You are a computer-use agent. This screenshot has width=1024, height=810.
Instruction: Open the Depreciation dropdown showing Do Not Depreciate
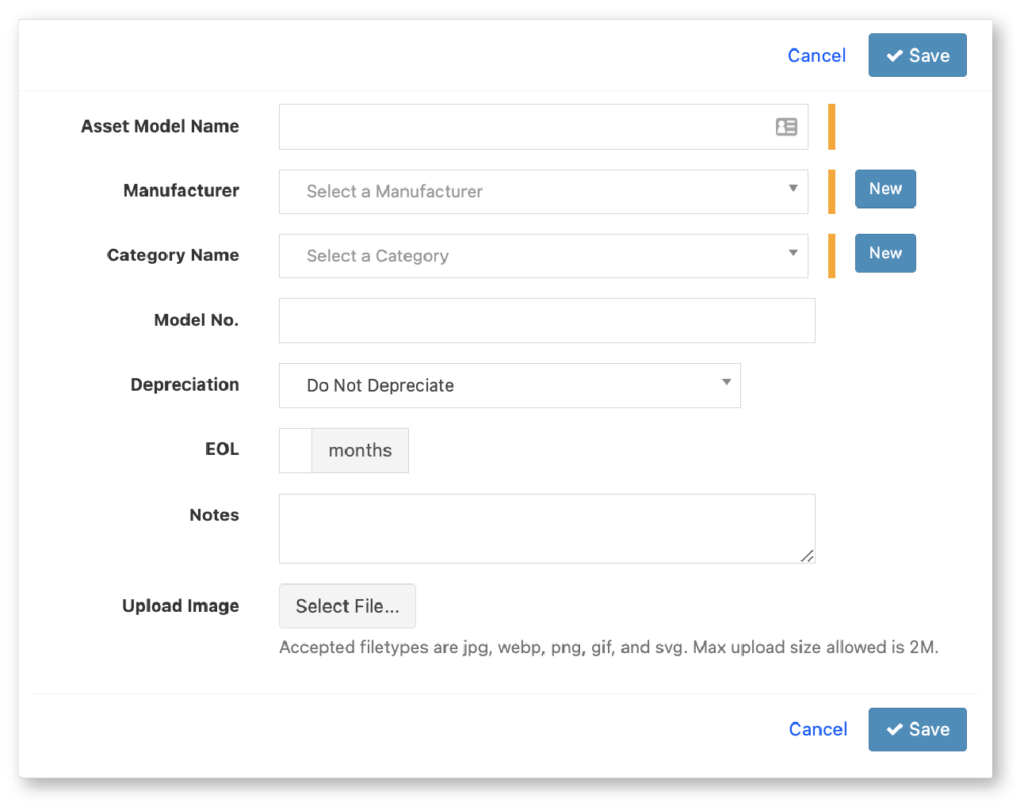509,385
